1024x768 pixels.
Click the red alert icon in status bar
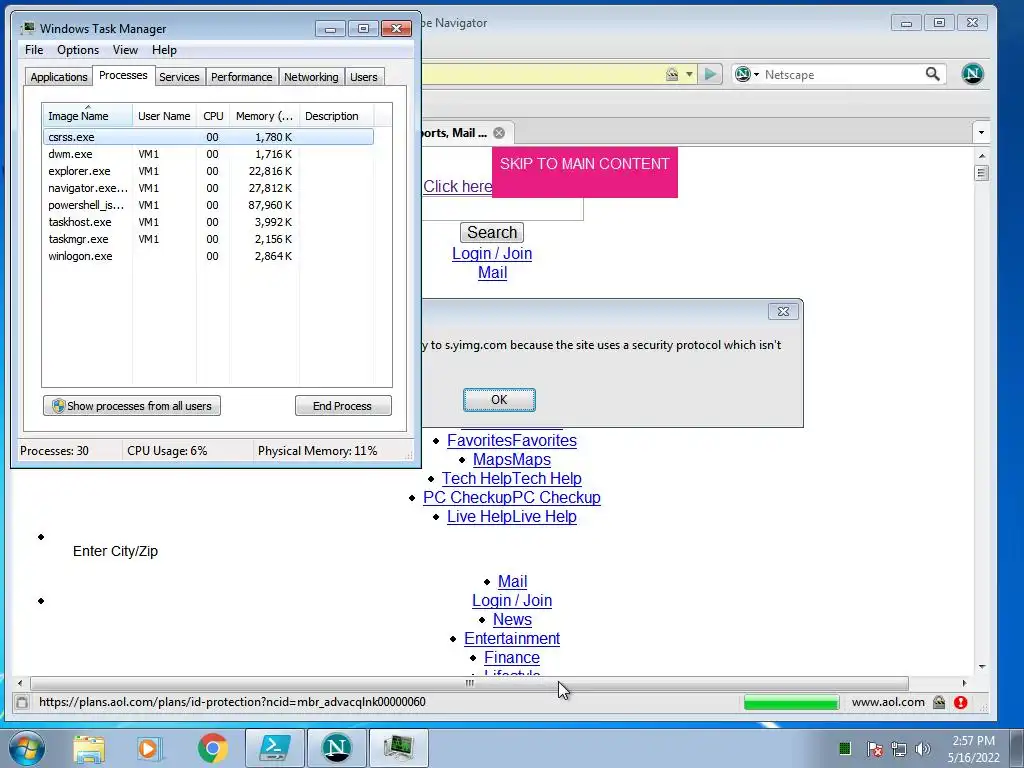(x=960, y=703)
